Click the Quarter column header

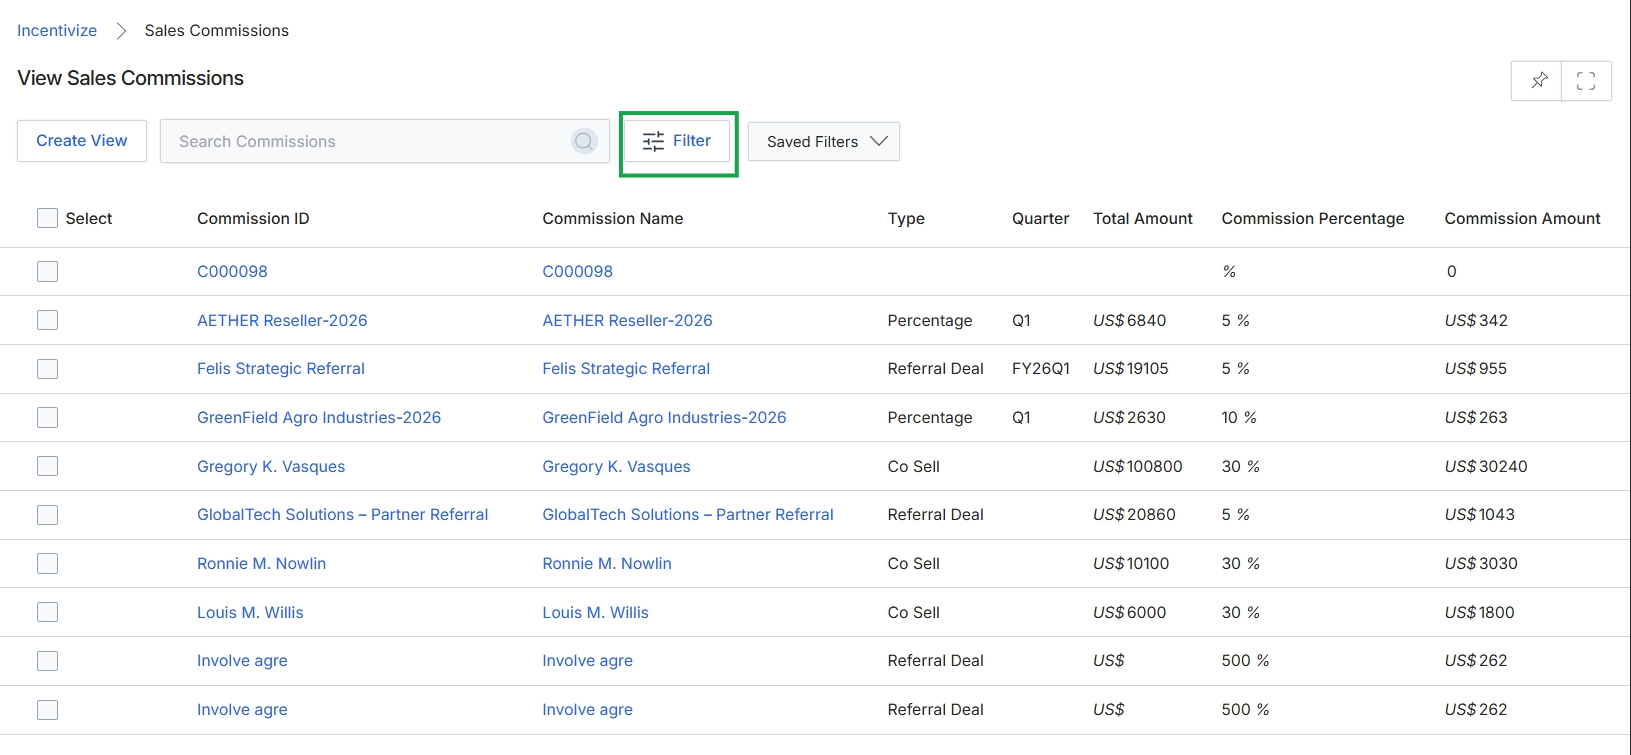1040,218
